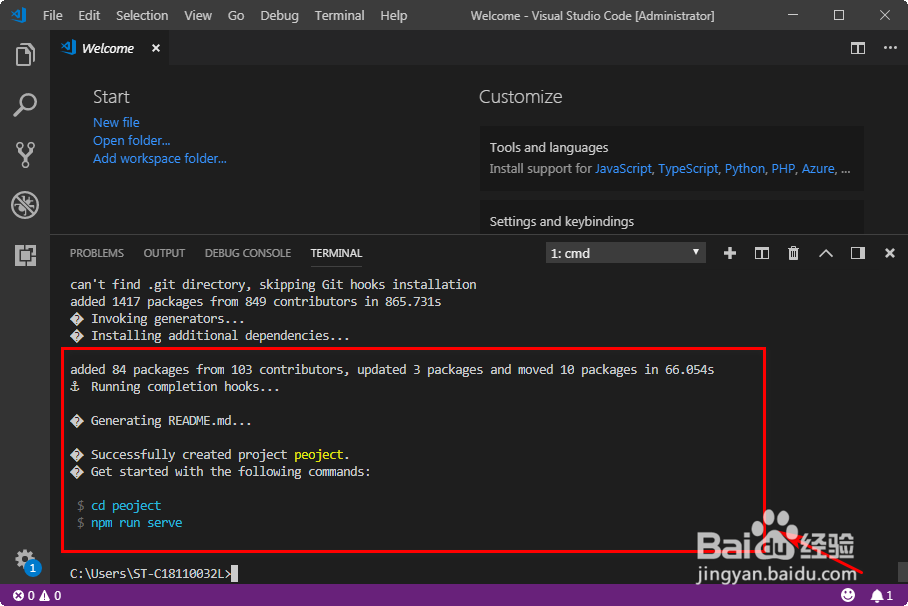
Task: Open the Settings and keybindings card
Action: click(x=672, y=218)
